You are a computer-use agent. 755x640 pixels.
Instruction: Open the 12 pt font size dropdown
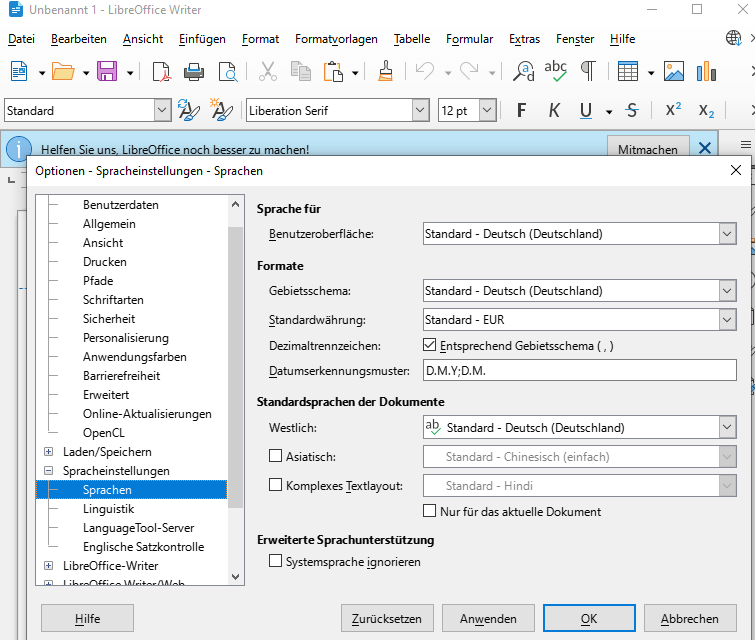487,110
